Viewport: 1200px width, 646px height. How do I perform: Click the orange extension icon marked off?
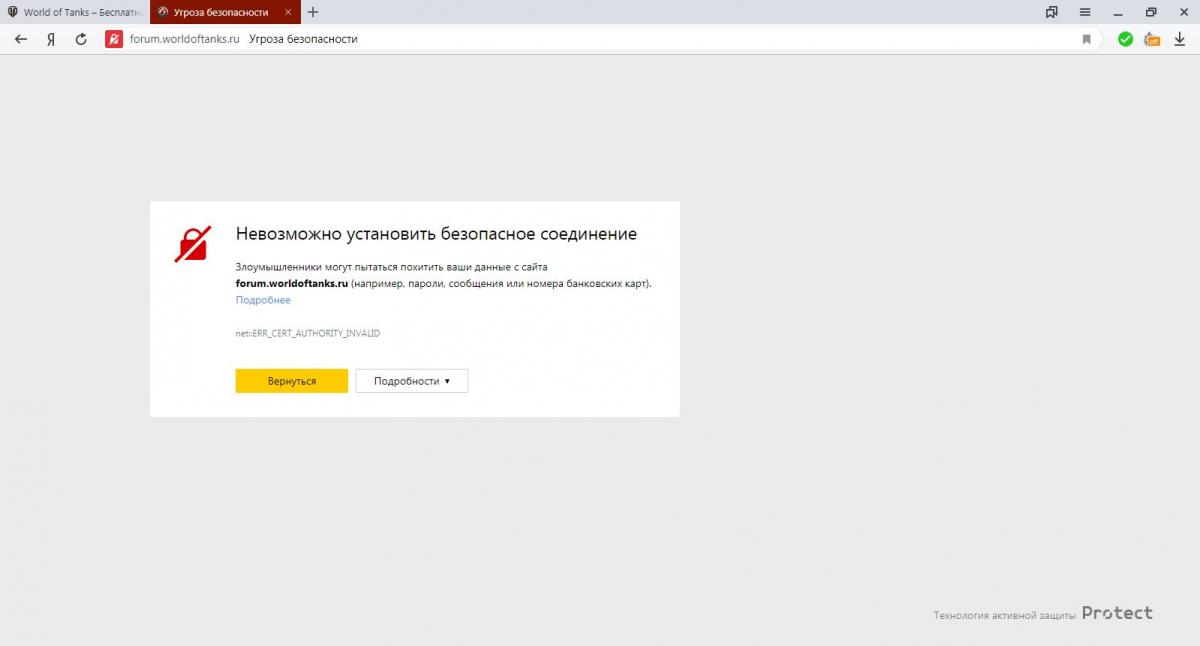1152,39
